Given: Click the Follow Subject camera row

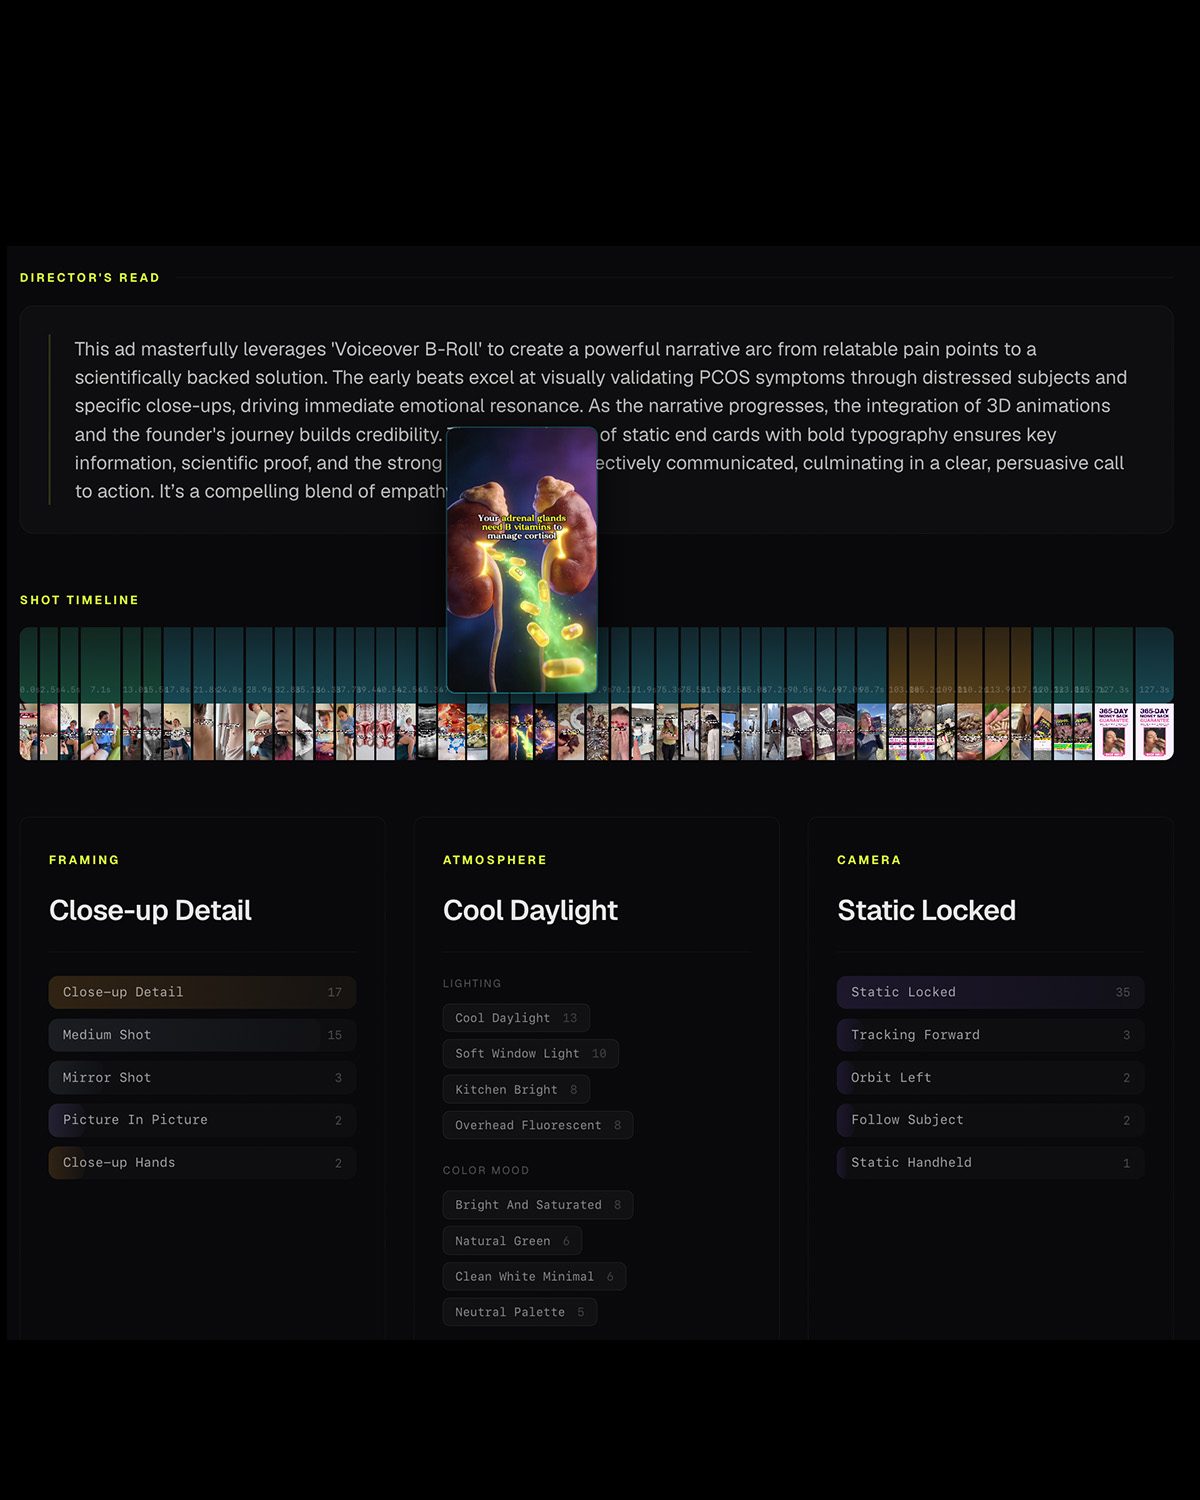Looking at the screenshot, I should [990, 1120].
